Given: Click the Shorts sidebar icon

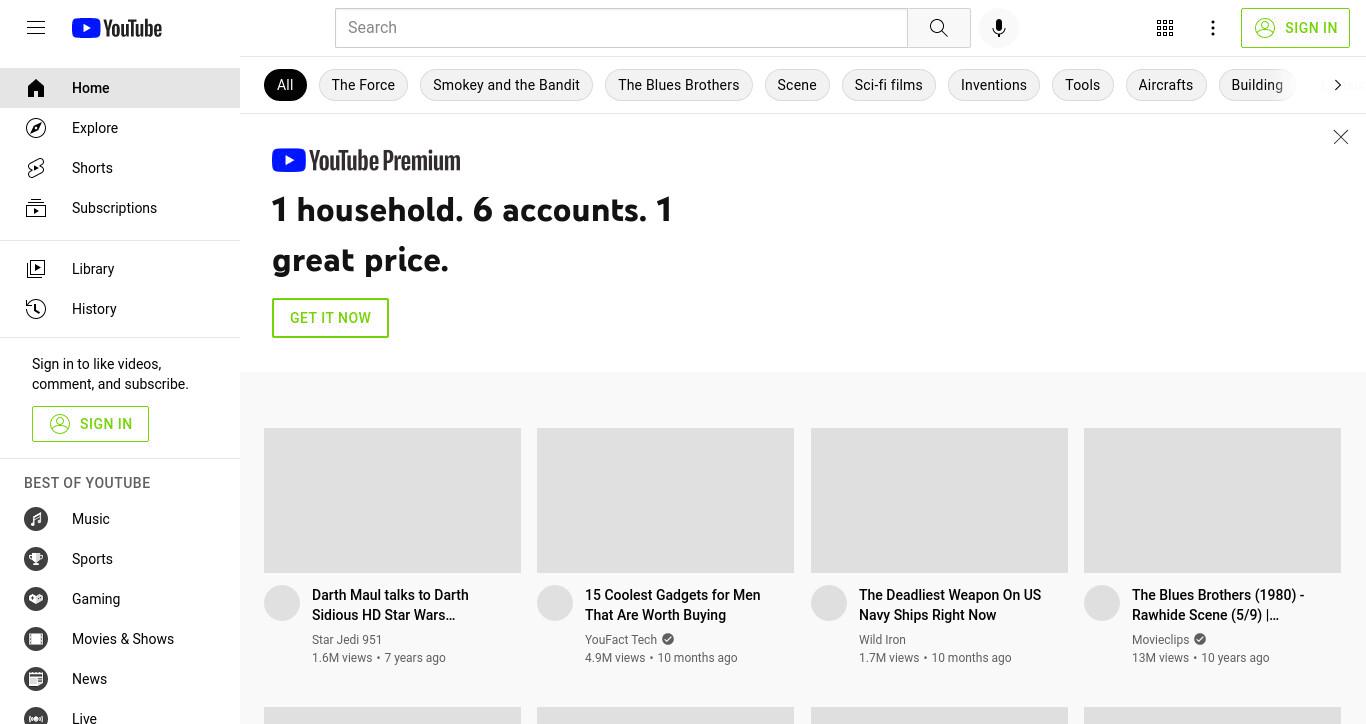Looking at the screenshot, I should [x=36, y=168].
